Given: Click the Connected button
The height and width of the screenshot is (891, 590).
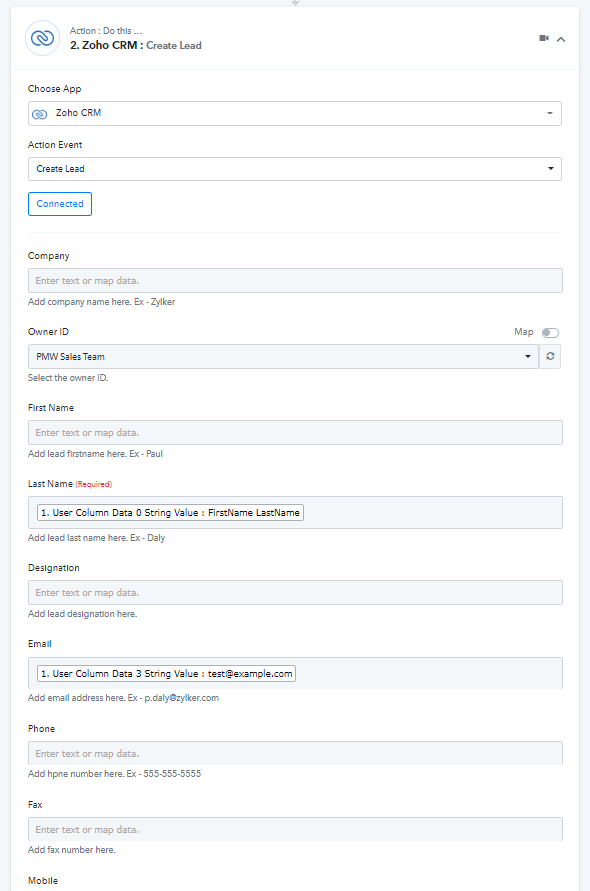Looking at the screenshot, I should [60, 204].
